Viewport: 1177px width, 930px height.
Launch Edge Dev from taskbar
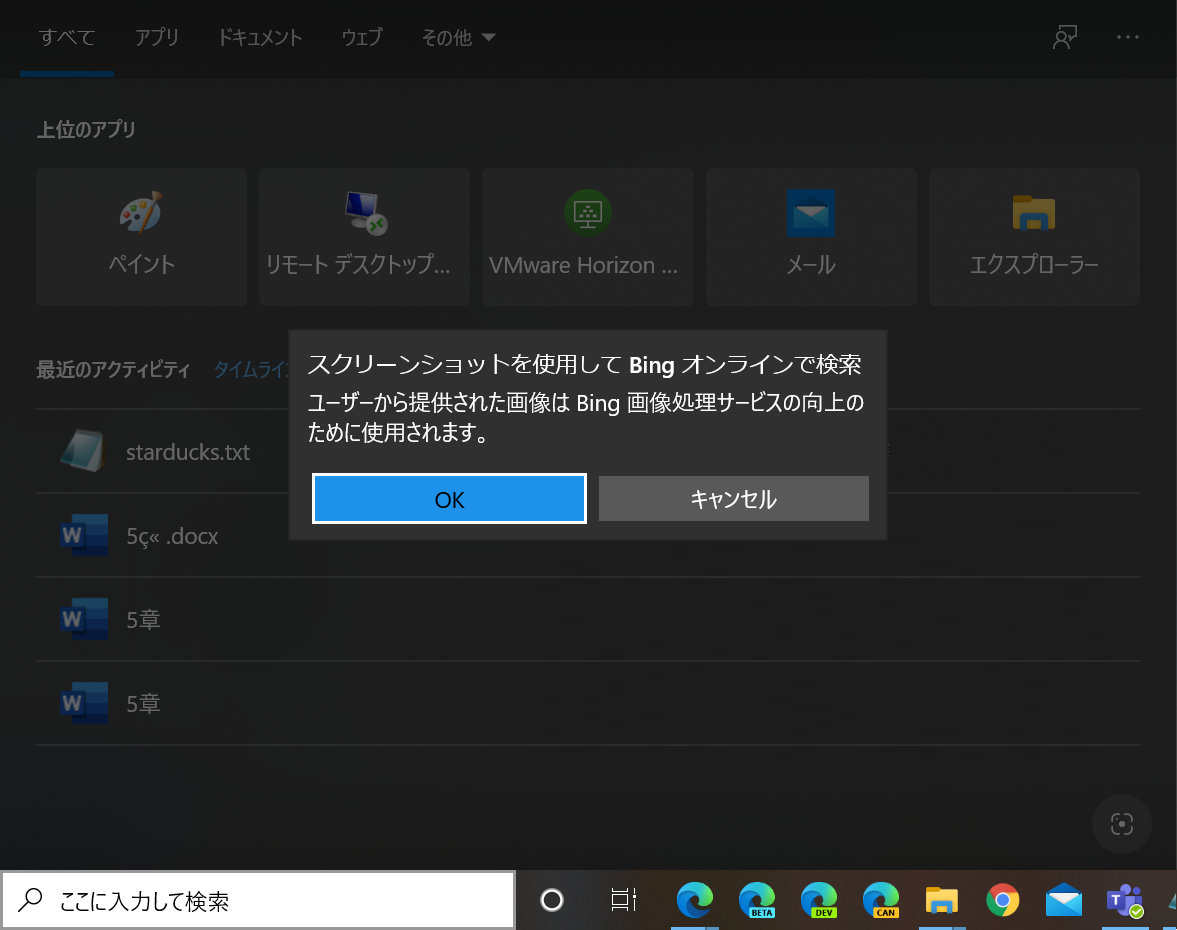pos(818,899)
